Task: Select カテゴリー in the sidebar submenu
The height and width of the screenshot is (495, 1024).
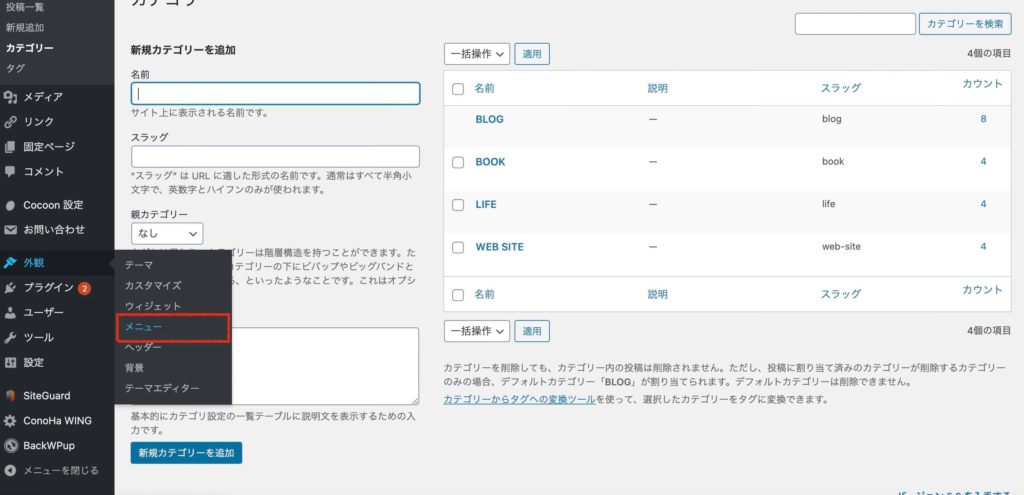Action: coord(29,48)
